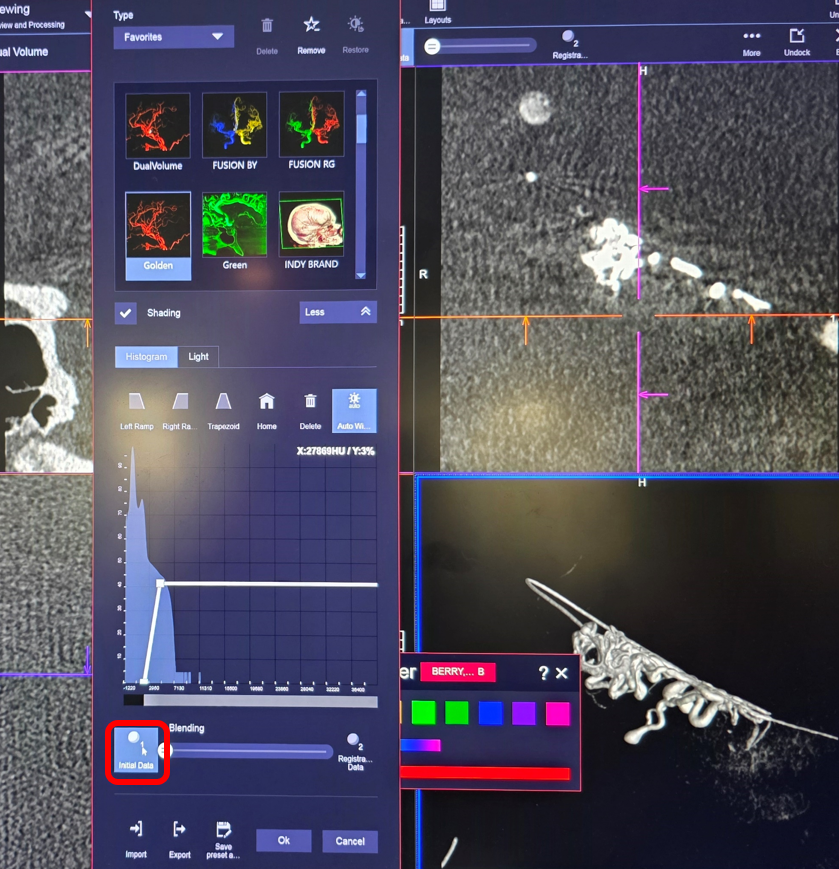Viewport: 839px width, 869px height.
Task: Pick the blue color swatch
Action: point(490,713)
